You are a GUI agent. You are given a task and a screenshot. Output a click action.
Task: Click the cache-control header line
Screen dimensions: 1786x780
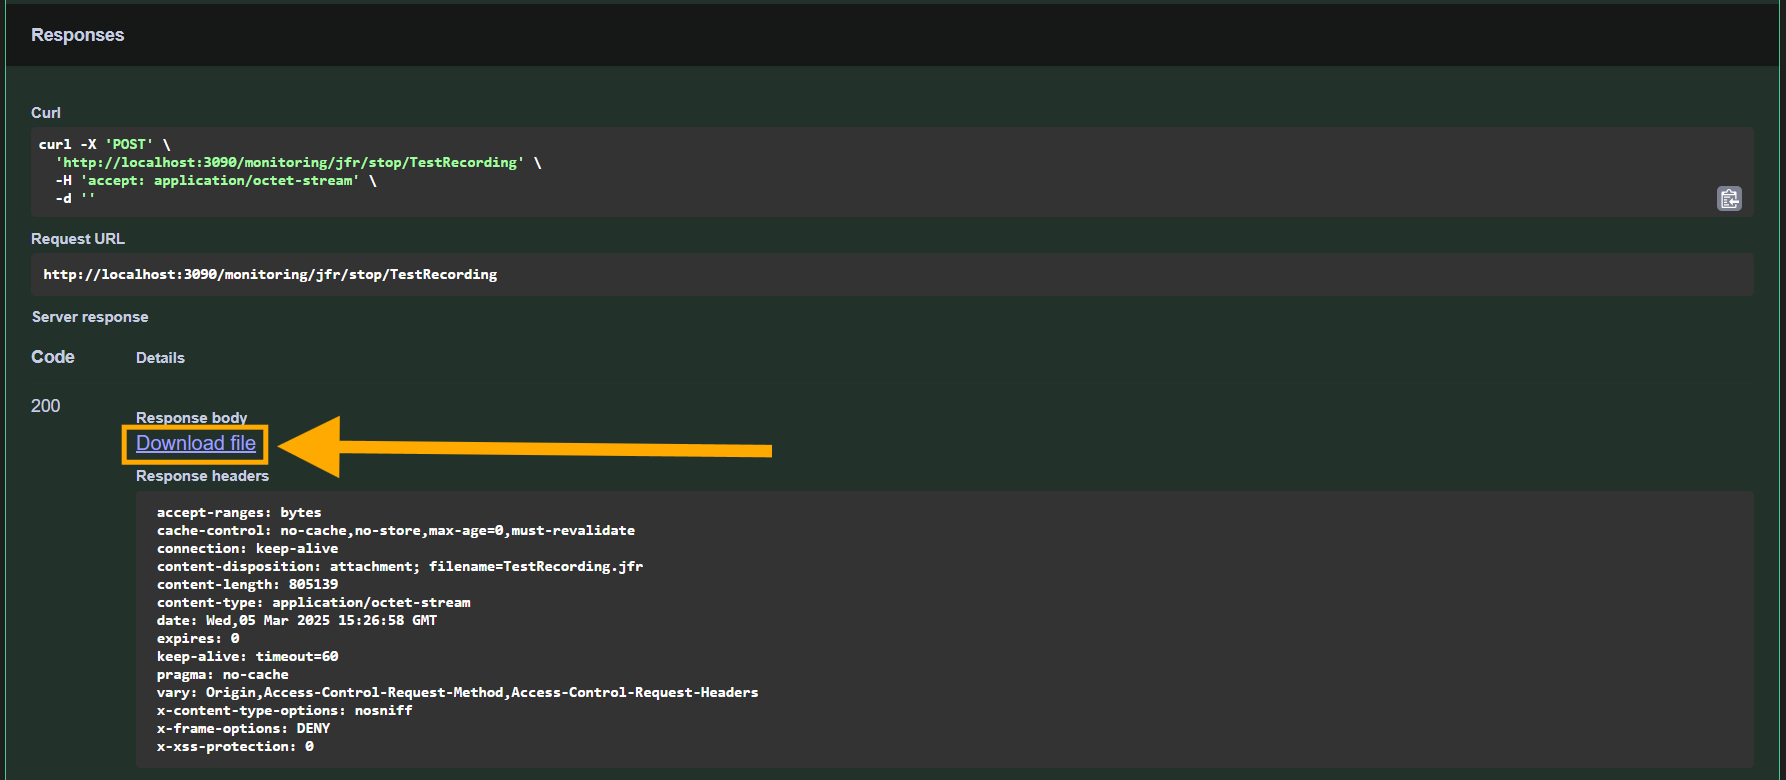pos(395,531)
